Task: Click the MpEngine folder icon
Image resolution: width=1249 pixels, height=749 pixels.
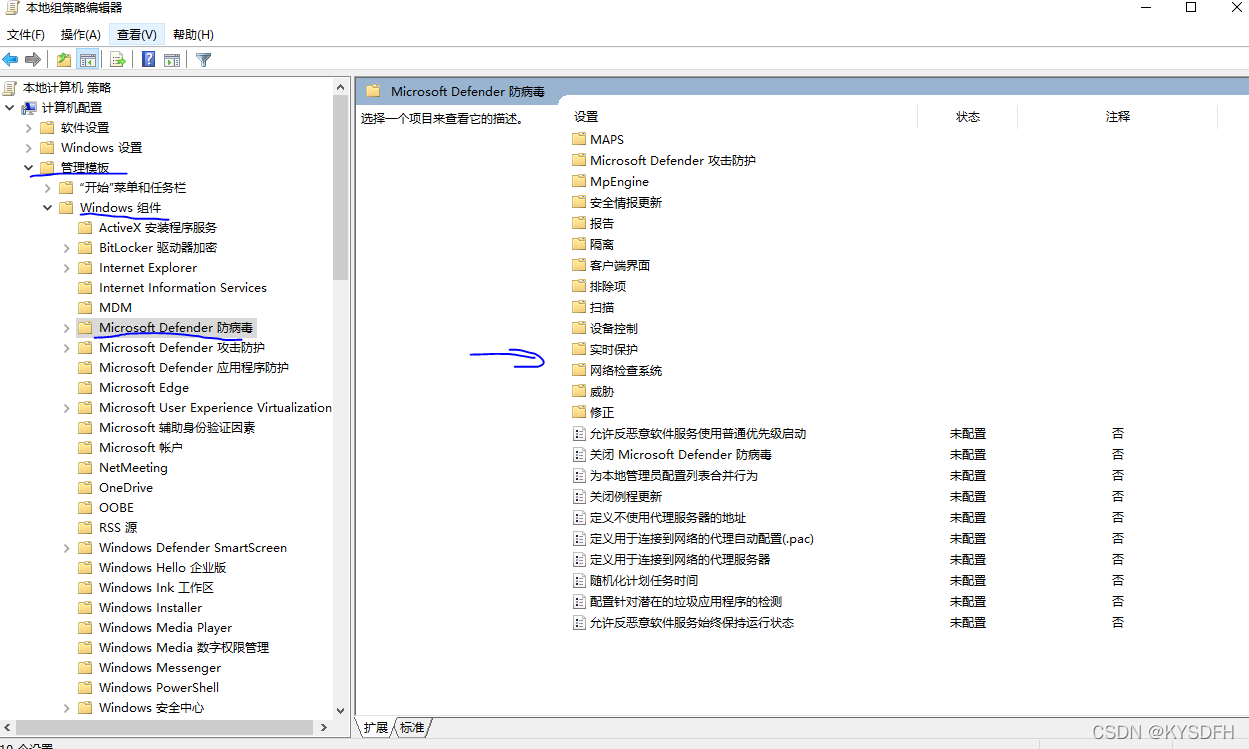Action: 578,181
